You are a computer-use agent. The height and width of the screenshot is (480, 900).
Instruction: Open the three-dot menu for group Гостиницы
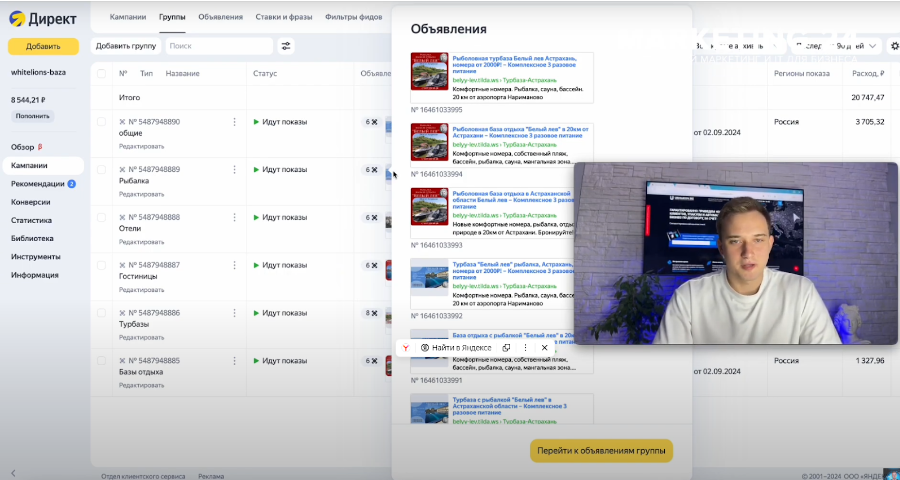pyautogui.click(x=234, y=265)
